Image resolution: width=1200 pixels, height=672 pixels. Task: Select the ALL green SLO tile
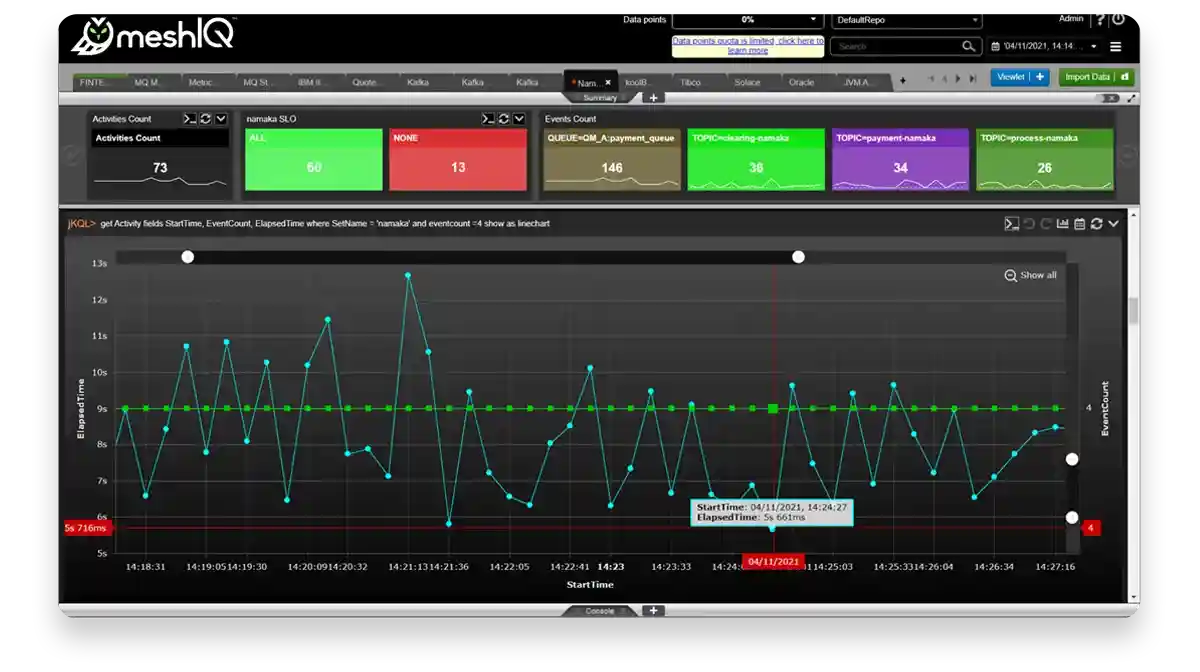[314, 159]
